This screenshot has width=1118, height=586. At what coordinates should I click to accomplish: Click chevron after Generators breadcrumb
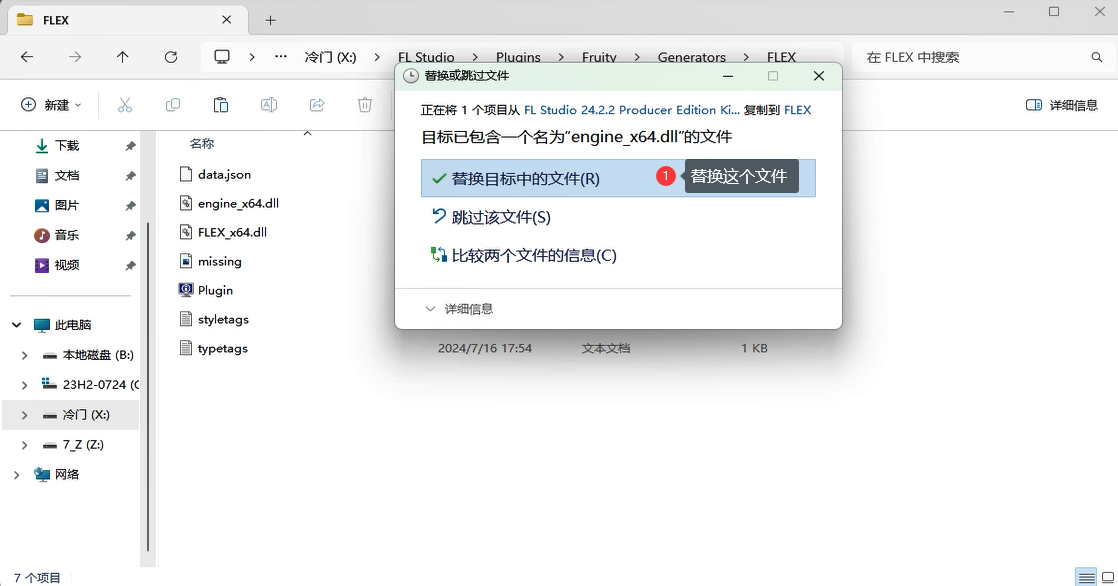(747, 57)
